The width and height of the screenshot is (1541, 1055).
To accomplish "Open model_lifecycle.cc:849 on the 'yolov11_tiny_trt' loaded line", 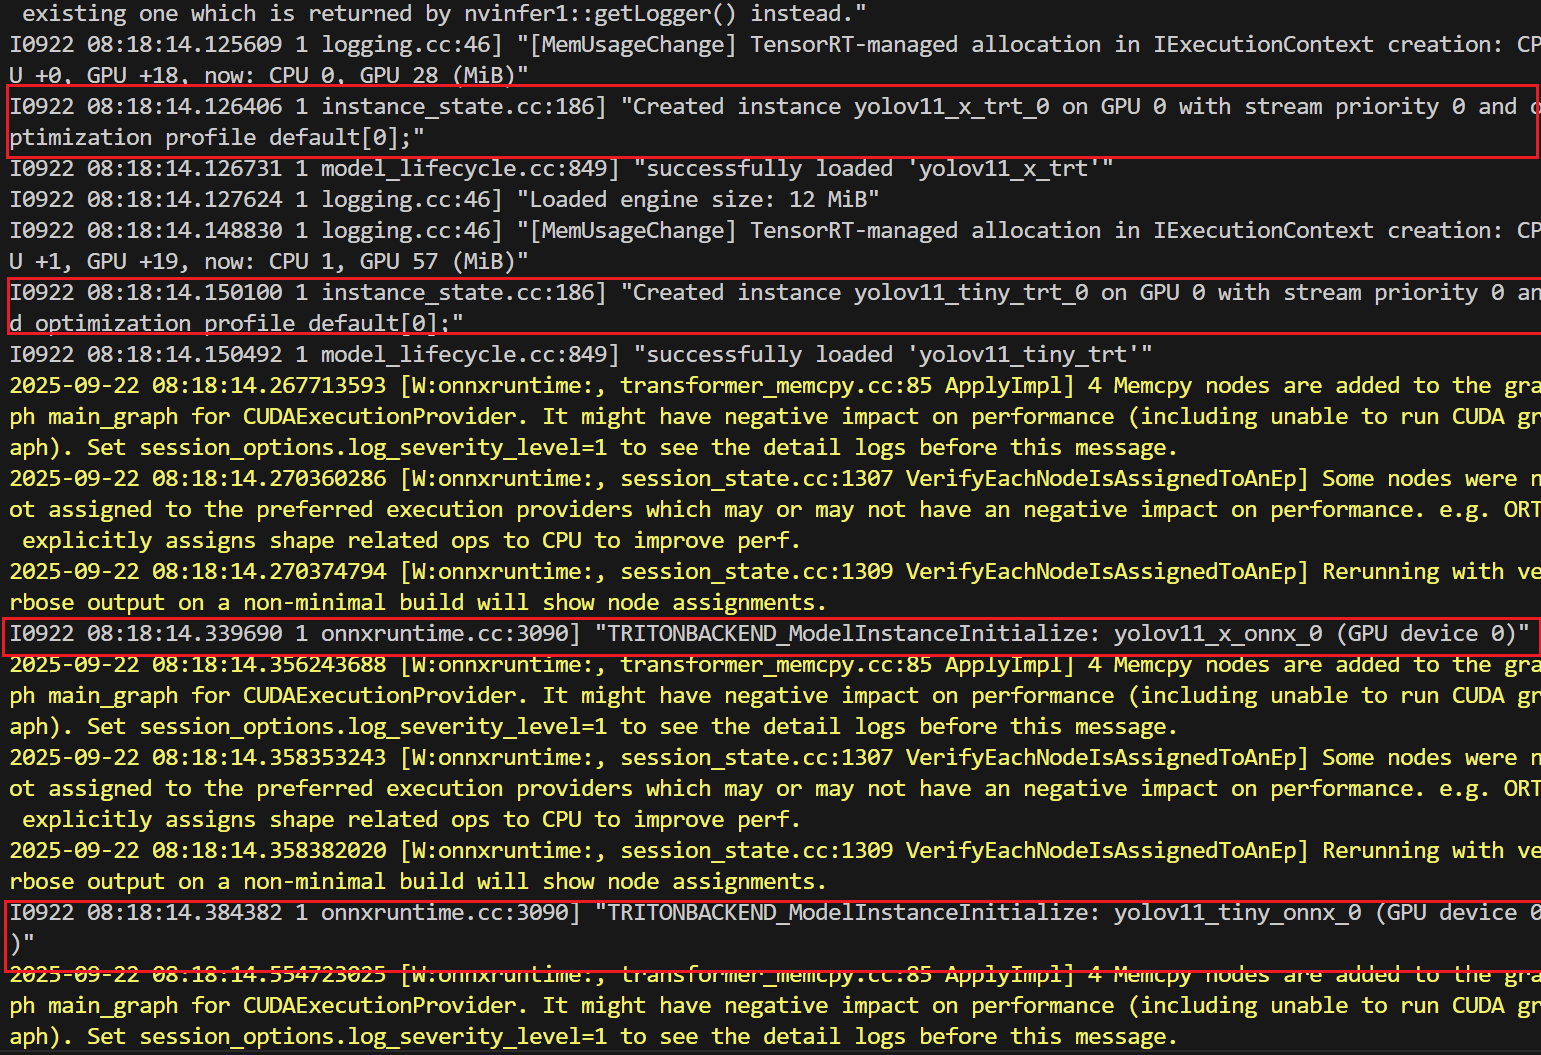I will point(469,355).
